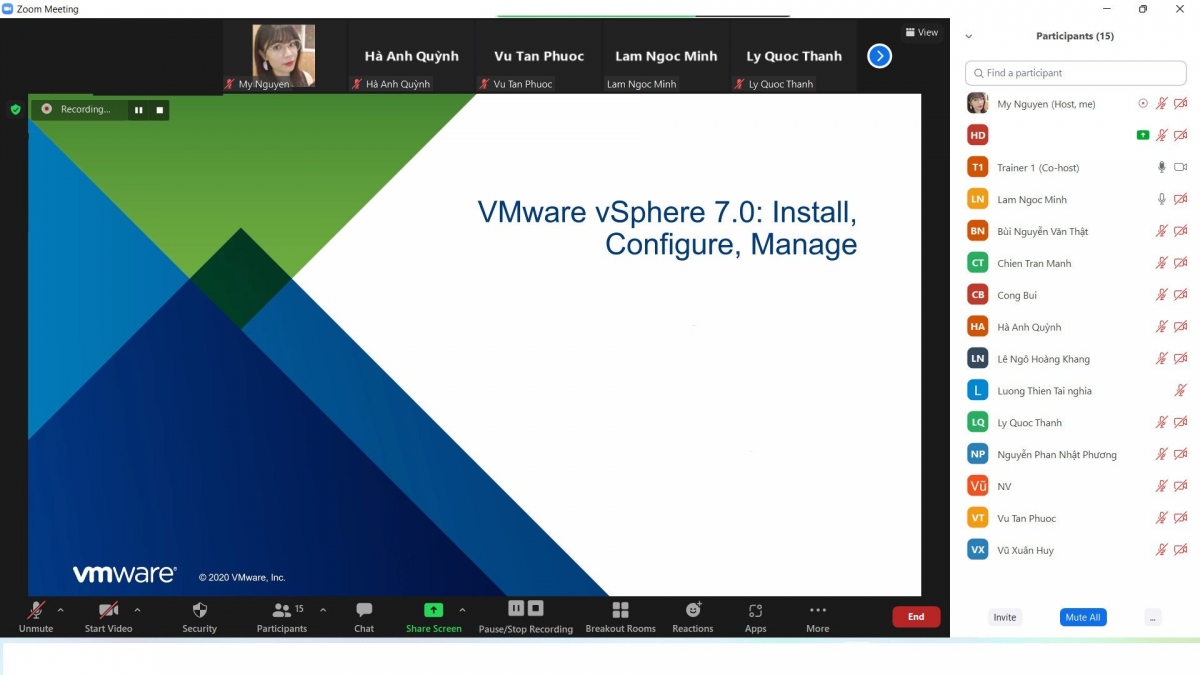Click the red End meeting button

(916, 617)
